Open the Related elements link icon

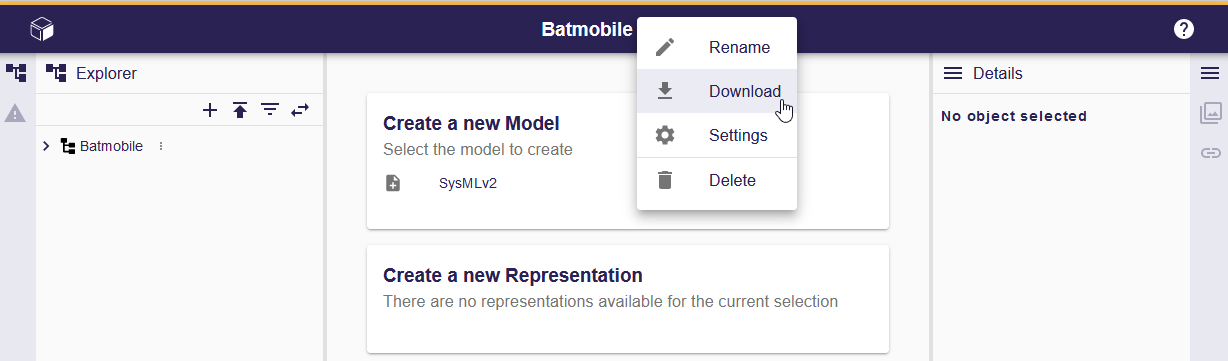[x=1210, y=153]
